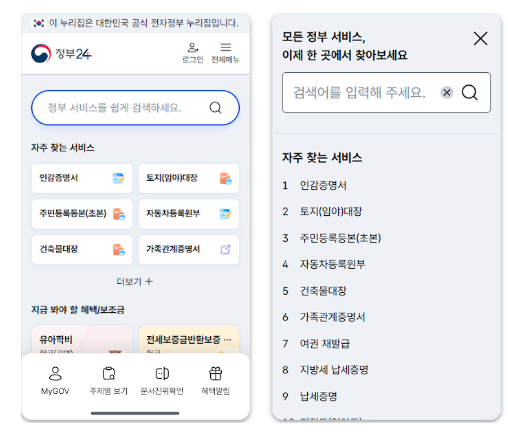Clear search text with the round X icon
Screen dimensions: 508x432
click(447, 92)
